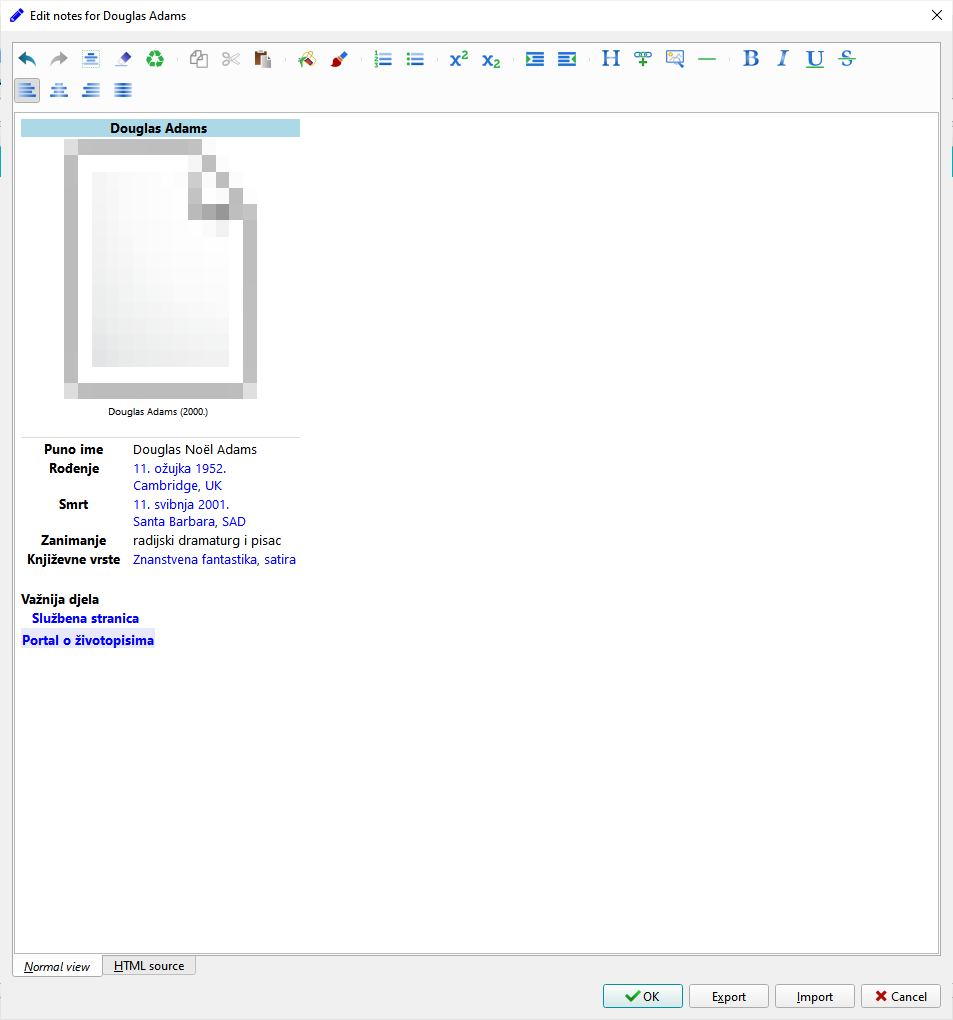Click the 'Važnija djela' heading
This screenshot has width=953, height=1020.
pos(60,599)
